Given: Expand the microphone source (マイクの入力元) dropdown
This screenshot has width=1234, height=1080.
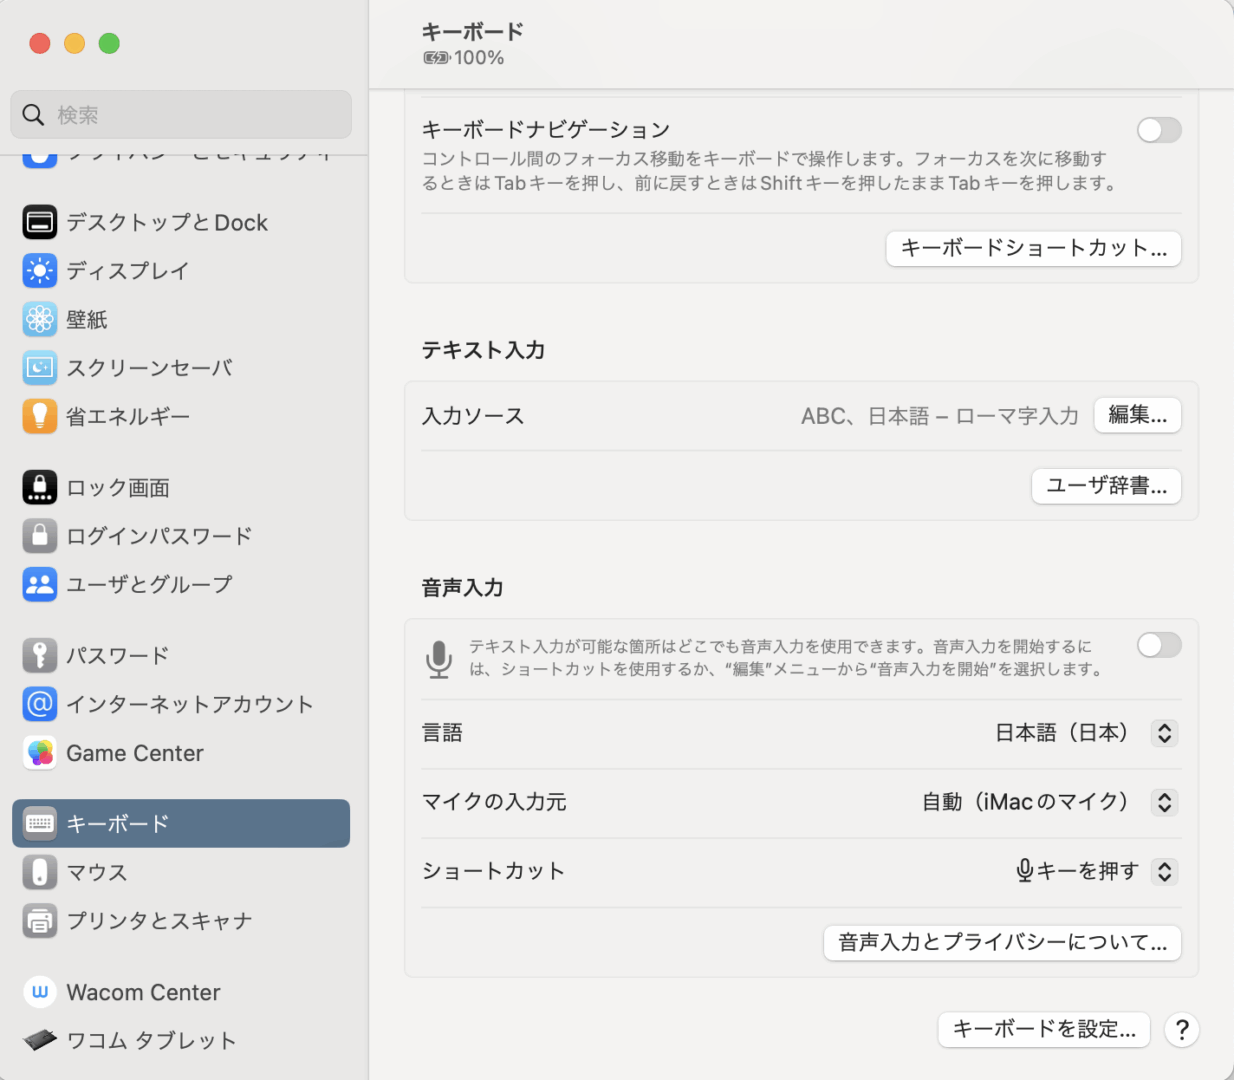Looking at the screenshot, I should [1164, 802].
